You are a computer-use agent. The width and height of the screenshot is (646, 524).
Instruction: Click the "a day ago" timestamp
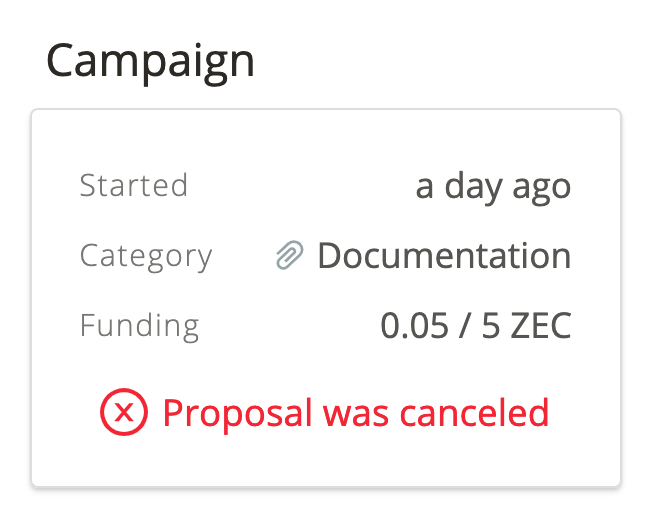pos(493,186)
